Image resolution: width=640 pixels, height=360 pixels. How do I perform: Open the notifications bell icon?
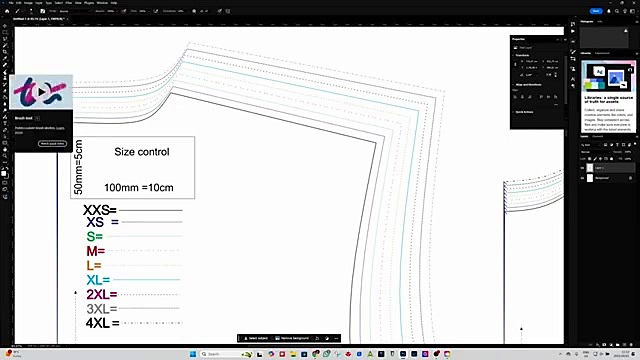click(609, 11)
